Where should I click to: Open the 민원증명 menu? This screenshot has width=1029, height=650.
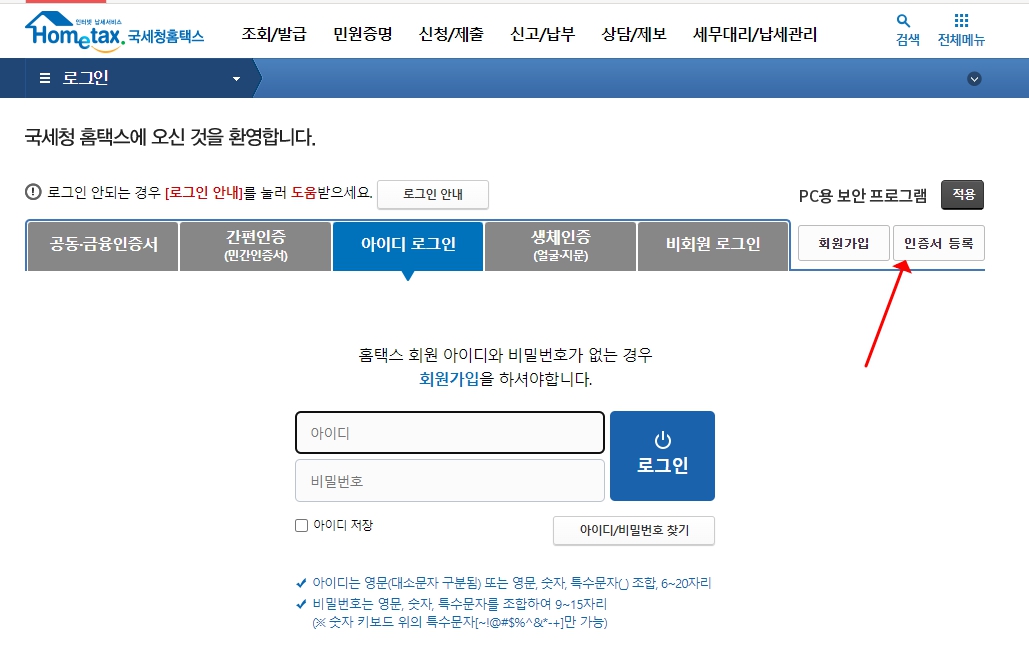coord(363,34)
